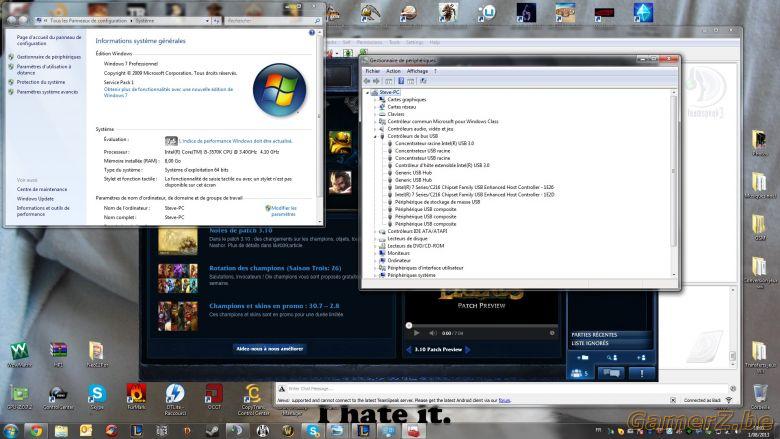Click the help icon in System window
The height and width of the screenshot is (439, 780).
[311, 32]
